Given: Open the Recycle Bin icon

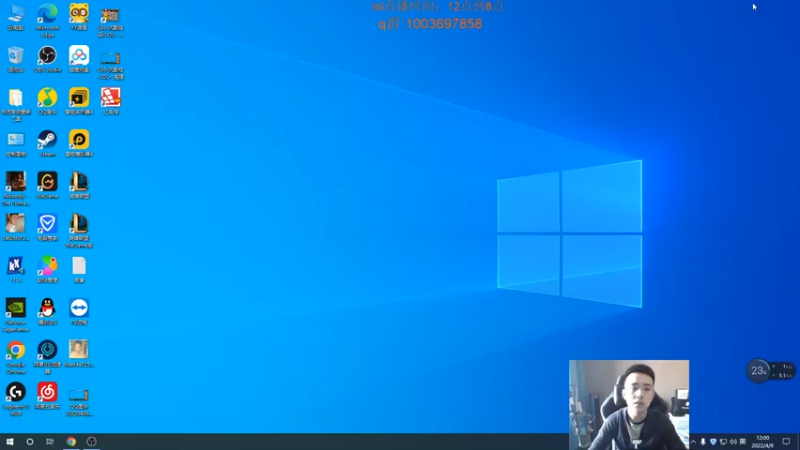Looking at the screenshot, I should pyautogui.click(x=16, y=60).
